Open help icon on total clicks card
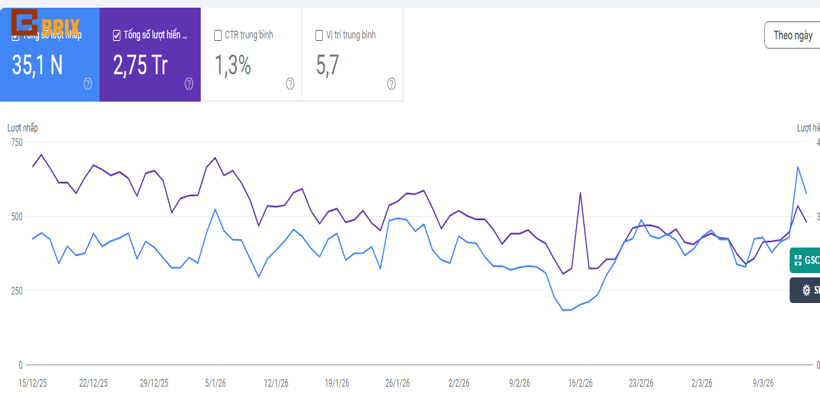Screen dimensions: 820x408 [x=88, y=84]
